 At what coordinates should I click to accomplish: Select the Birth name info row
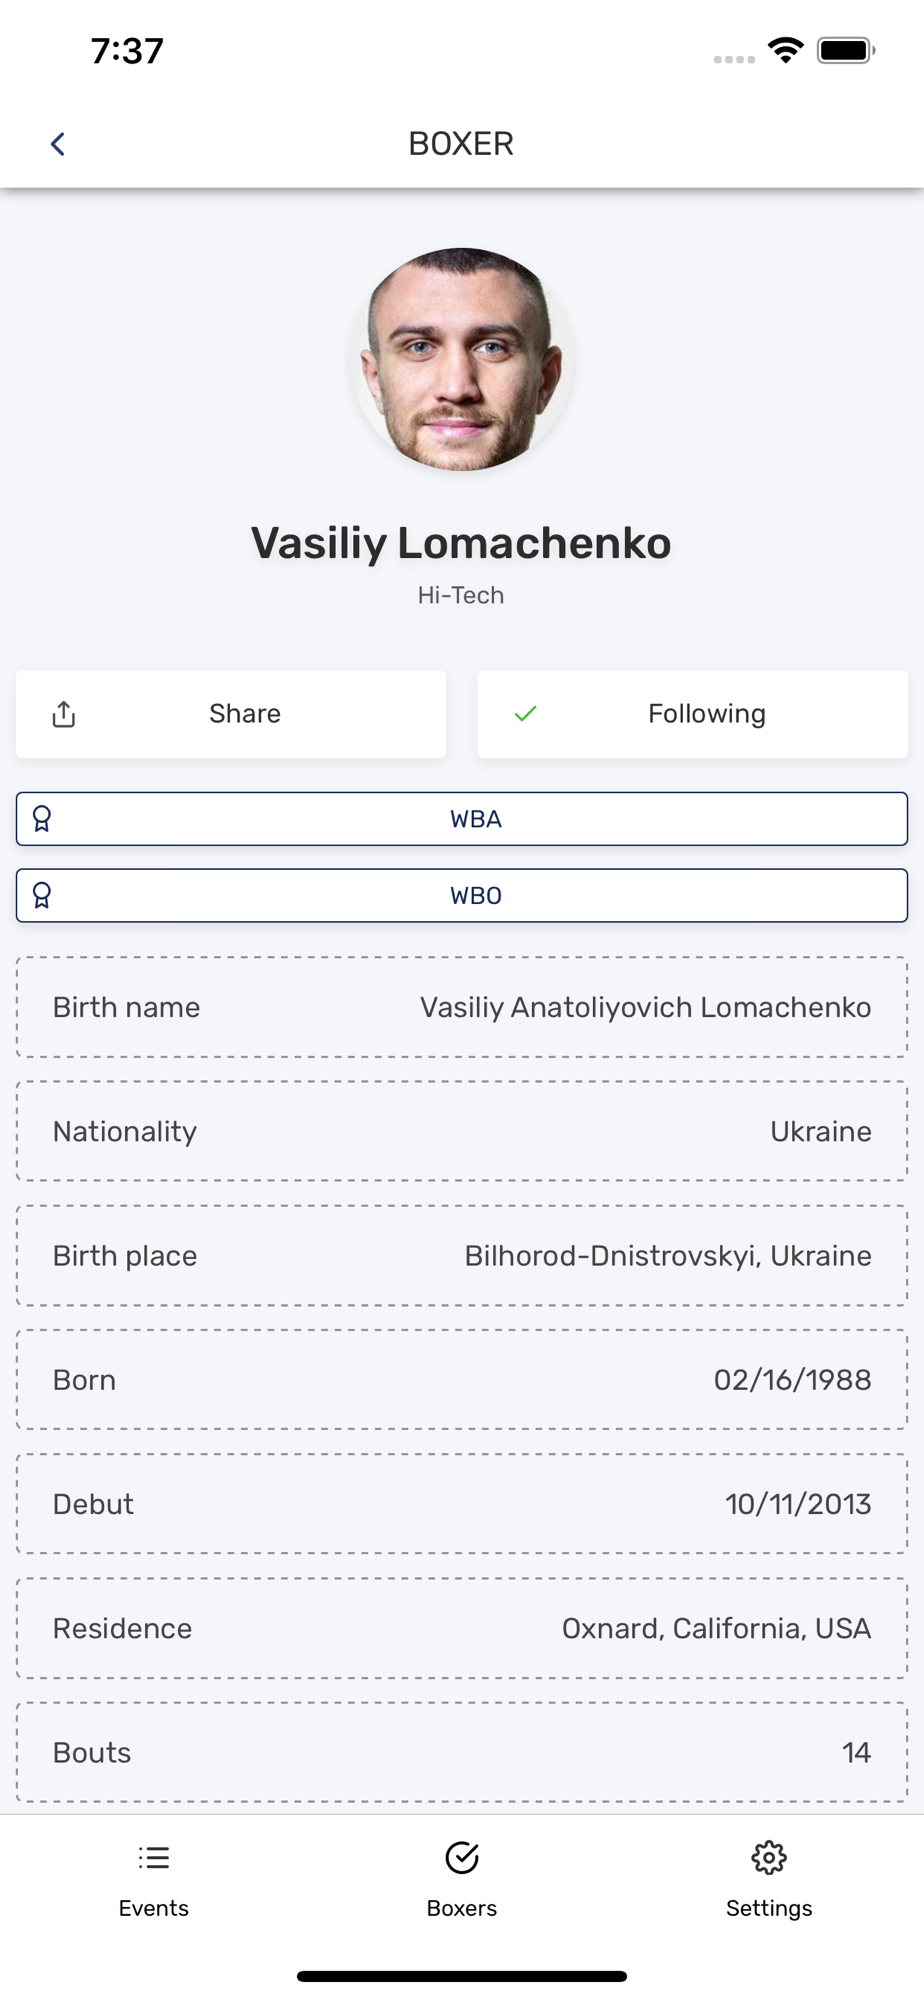click(x=462, y=1007)
